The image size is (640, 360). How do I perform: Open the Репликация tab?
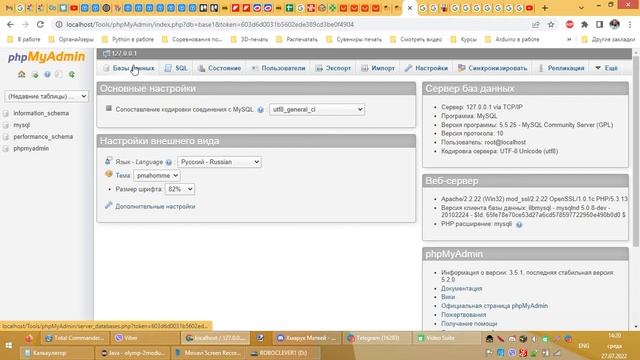pyautogui.click(x=561, y=68)
